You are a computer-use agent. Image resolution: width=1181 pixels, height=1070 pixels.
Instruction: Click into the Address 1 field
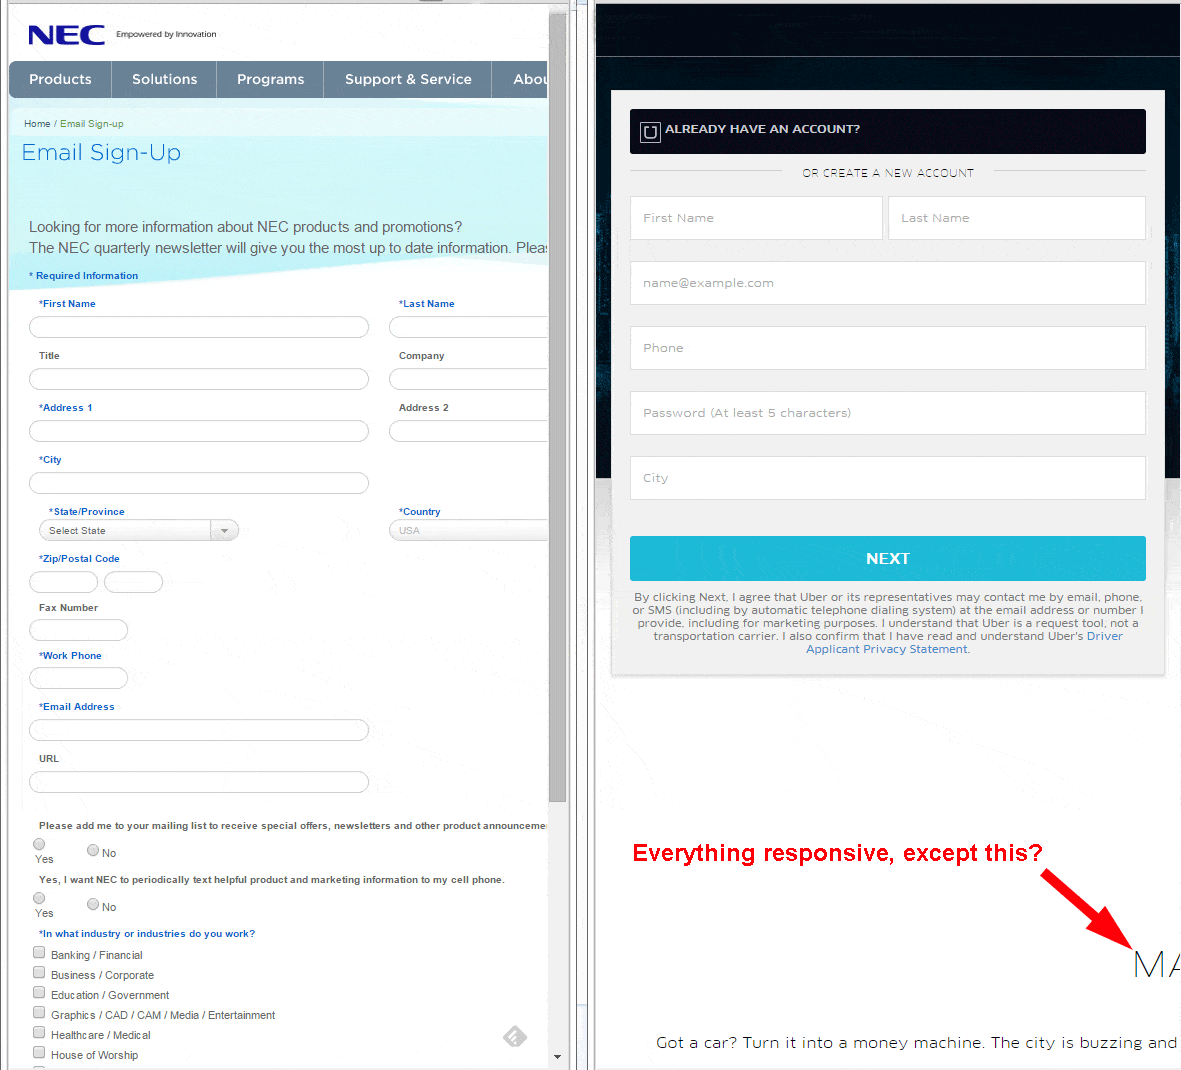[199, 431]
